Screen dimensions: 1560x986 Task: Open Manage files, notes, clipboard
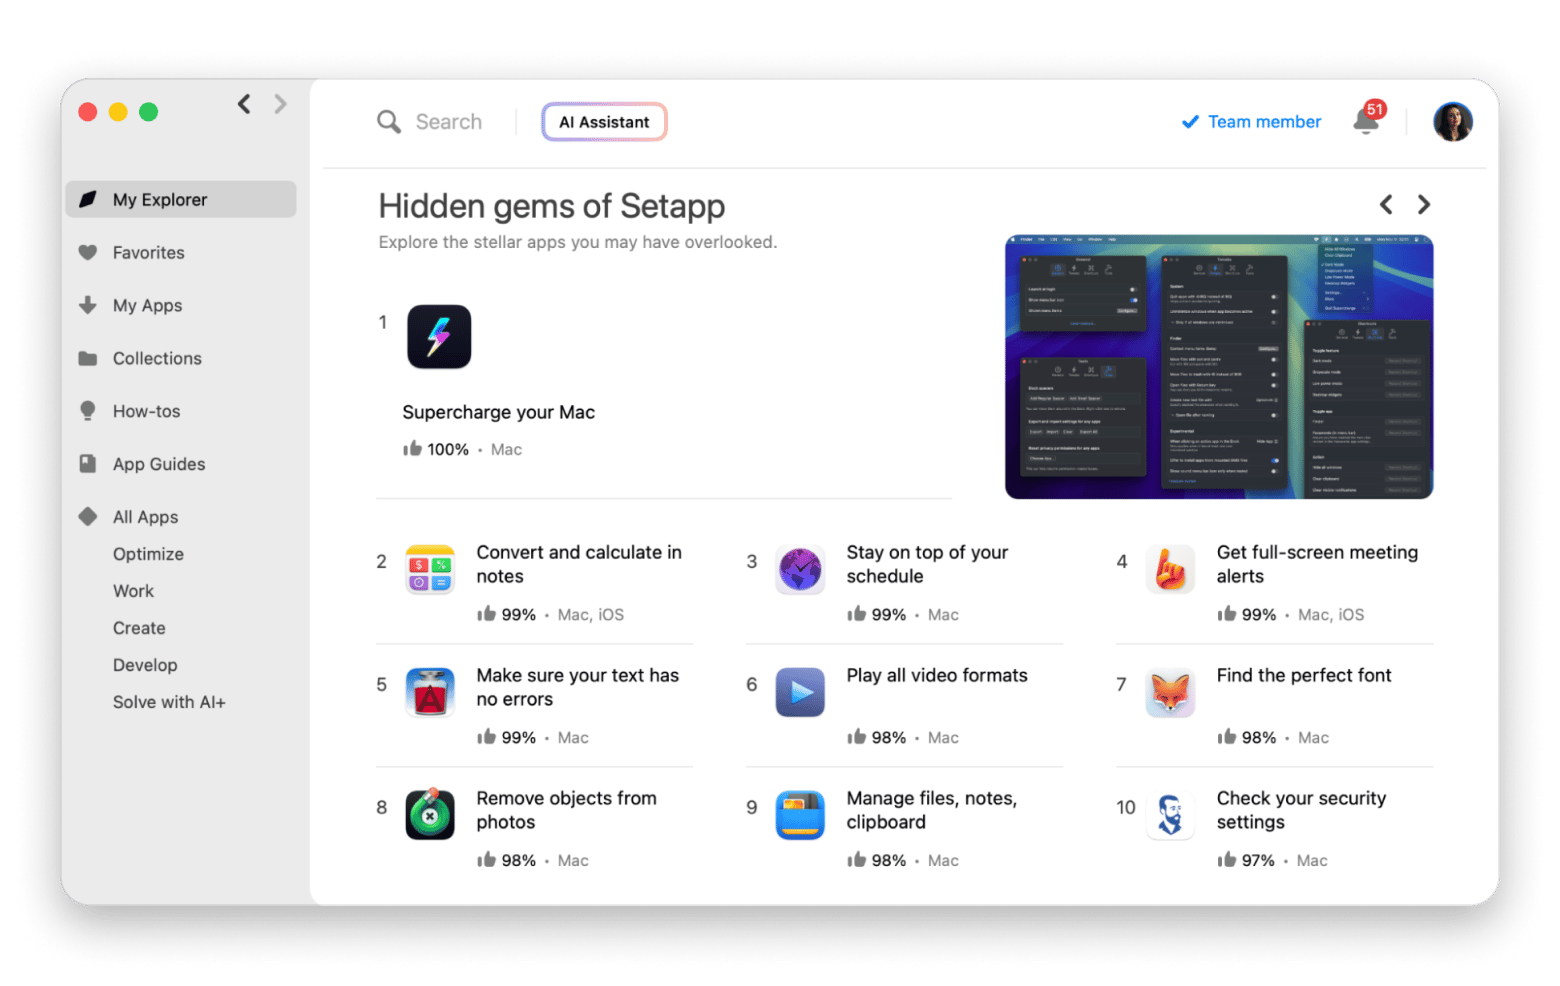coord(932,810)
